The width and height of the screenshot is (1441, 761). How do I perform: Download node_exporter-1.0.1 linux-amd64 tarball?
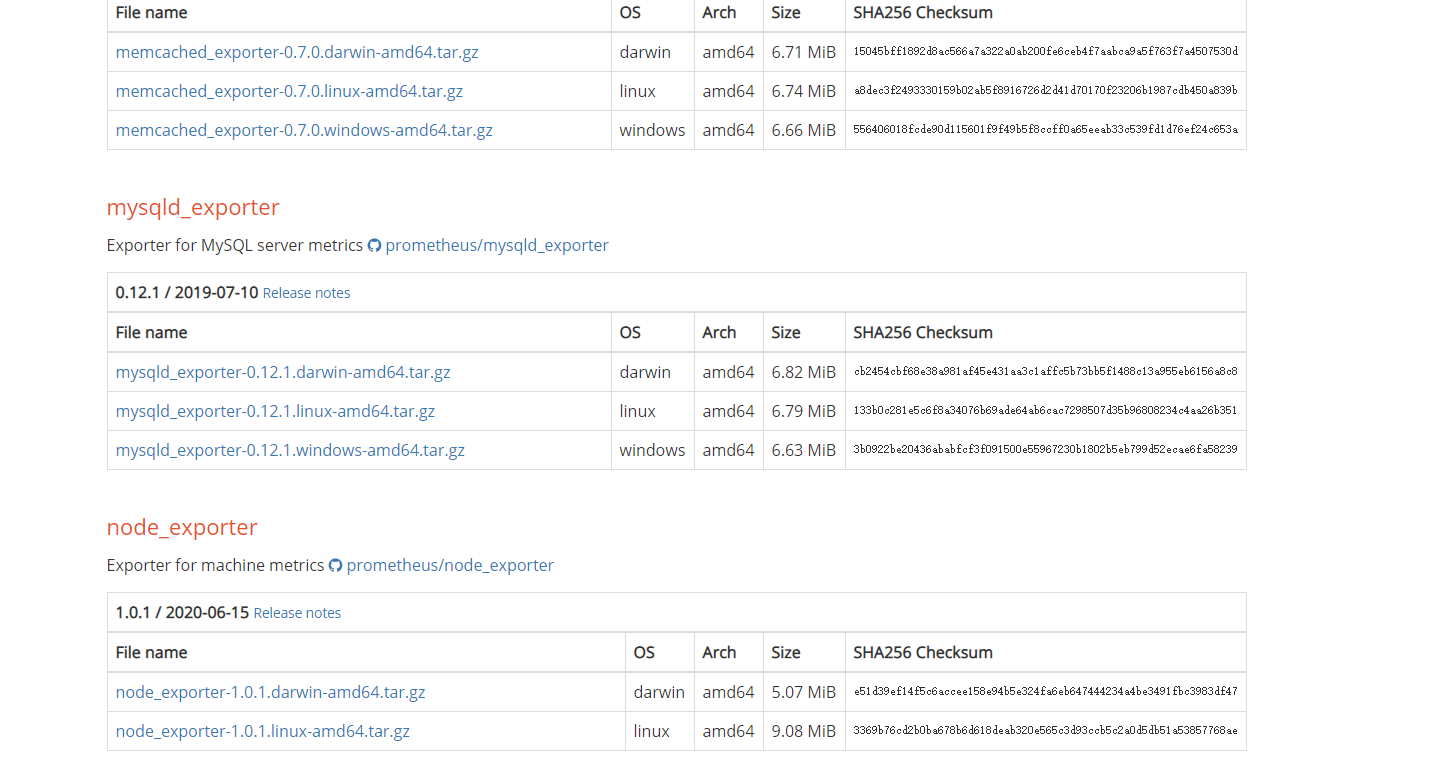262,731
